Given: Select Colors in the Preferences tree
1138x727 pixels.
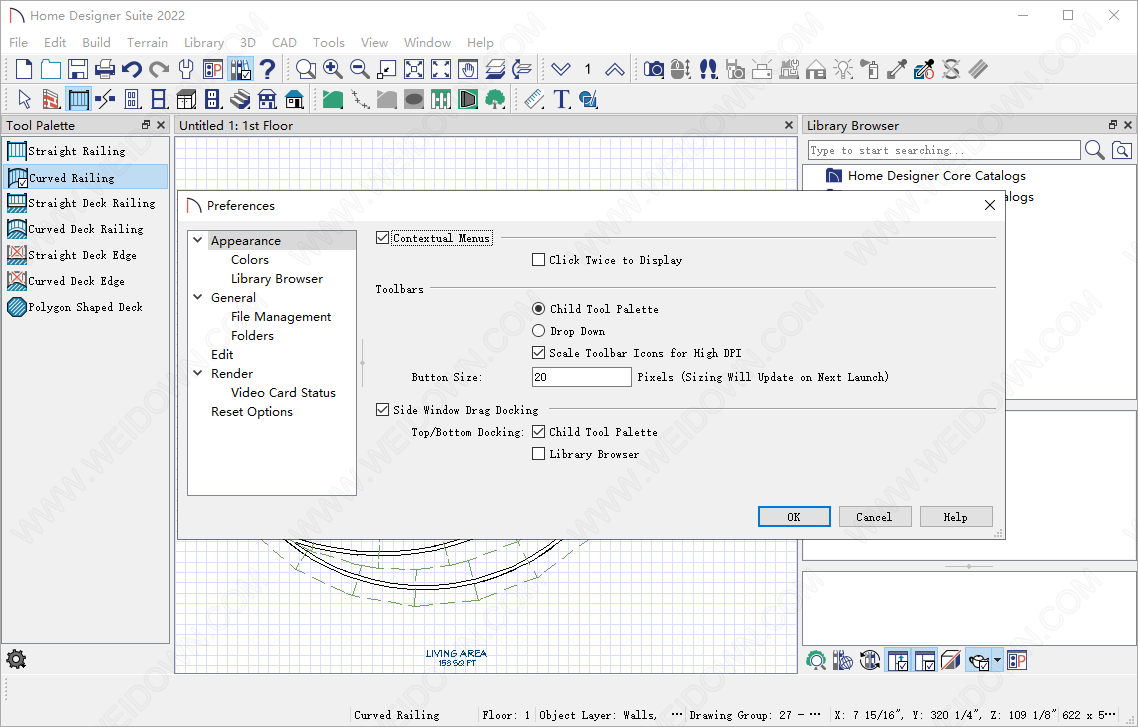Looking at the screenshot, I should click(250, 260).
